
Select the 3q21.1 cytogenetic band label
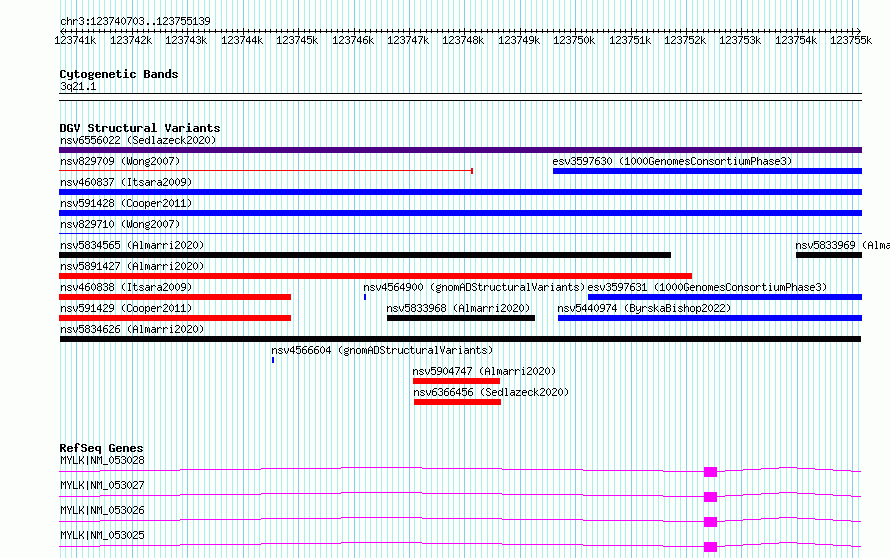[x=78, y=86]
